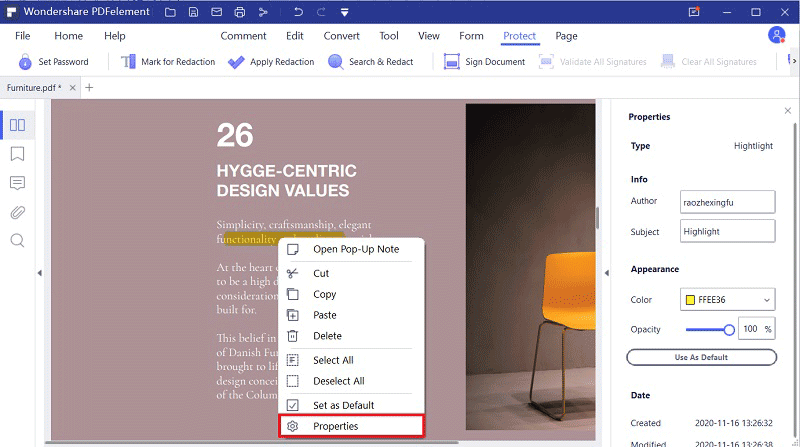Click the Set Password lock icon
The image size is (800, 447).
25,62
